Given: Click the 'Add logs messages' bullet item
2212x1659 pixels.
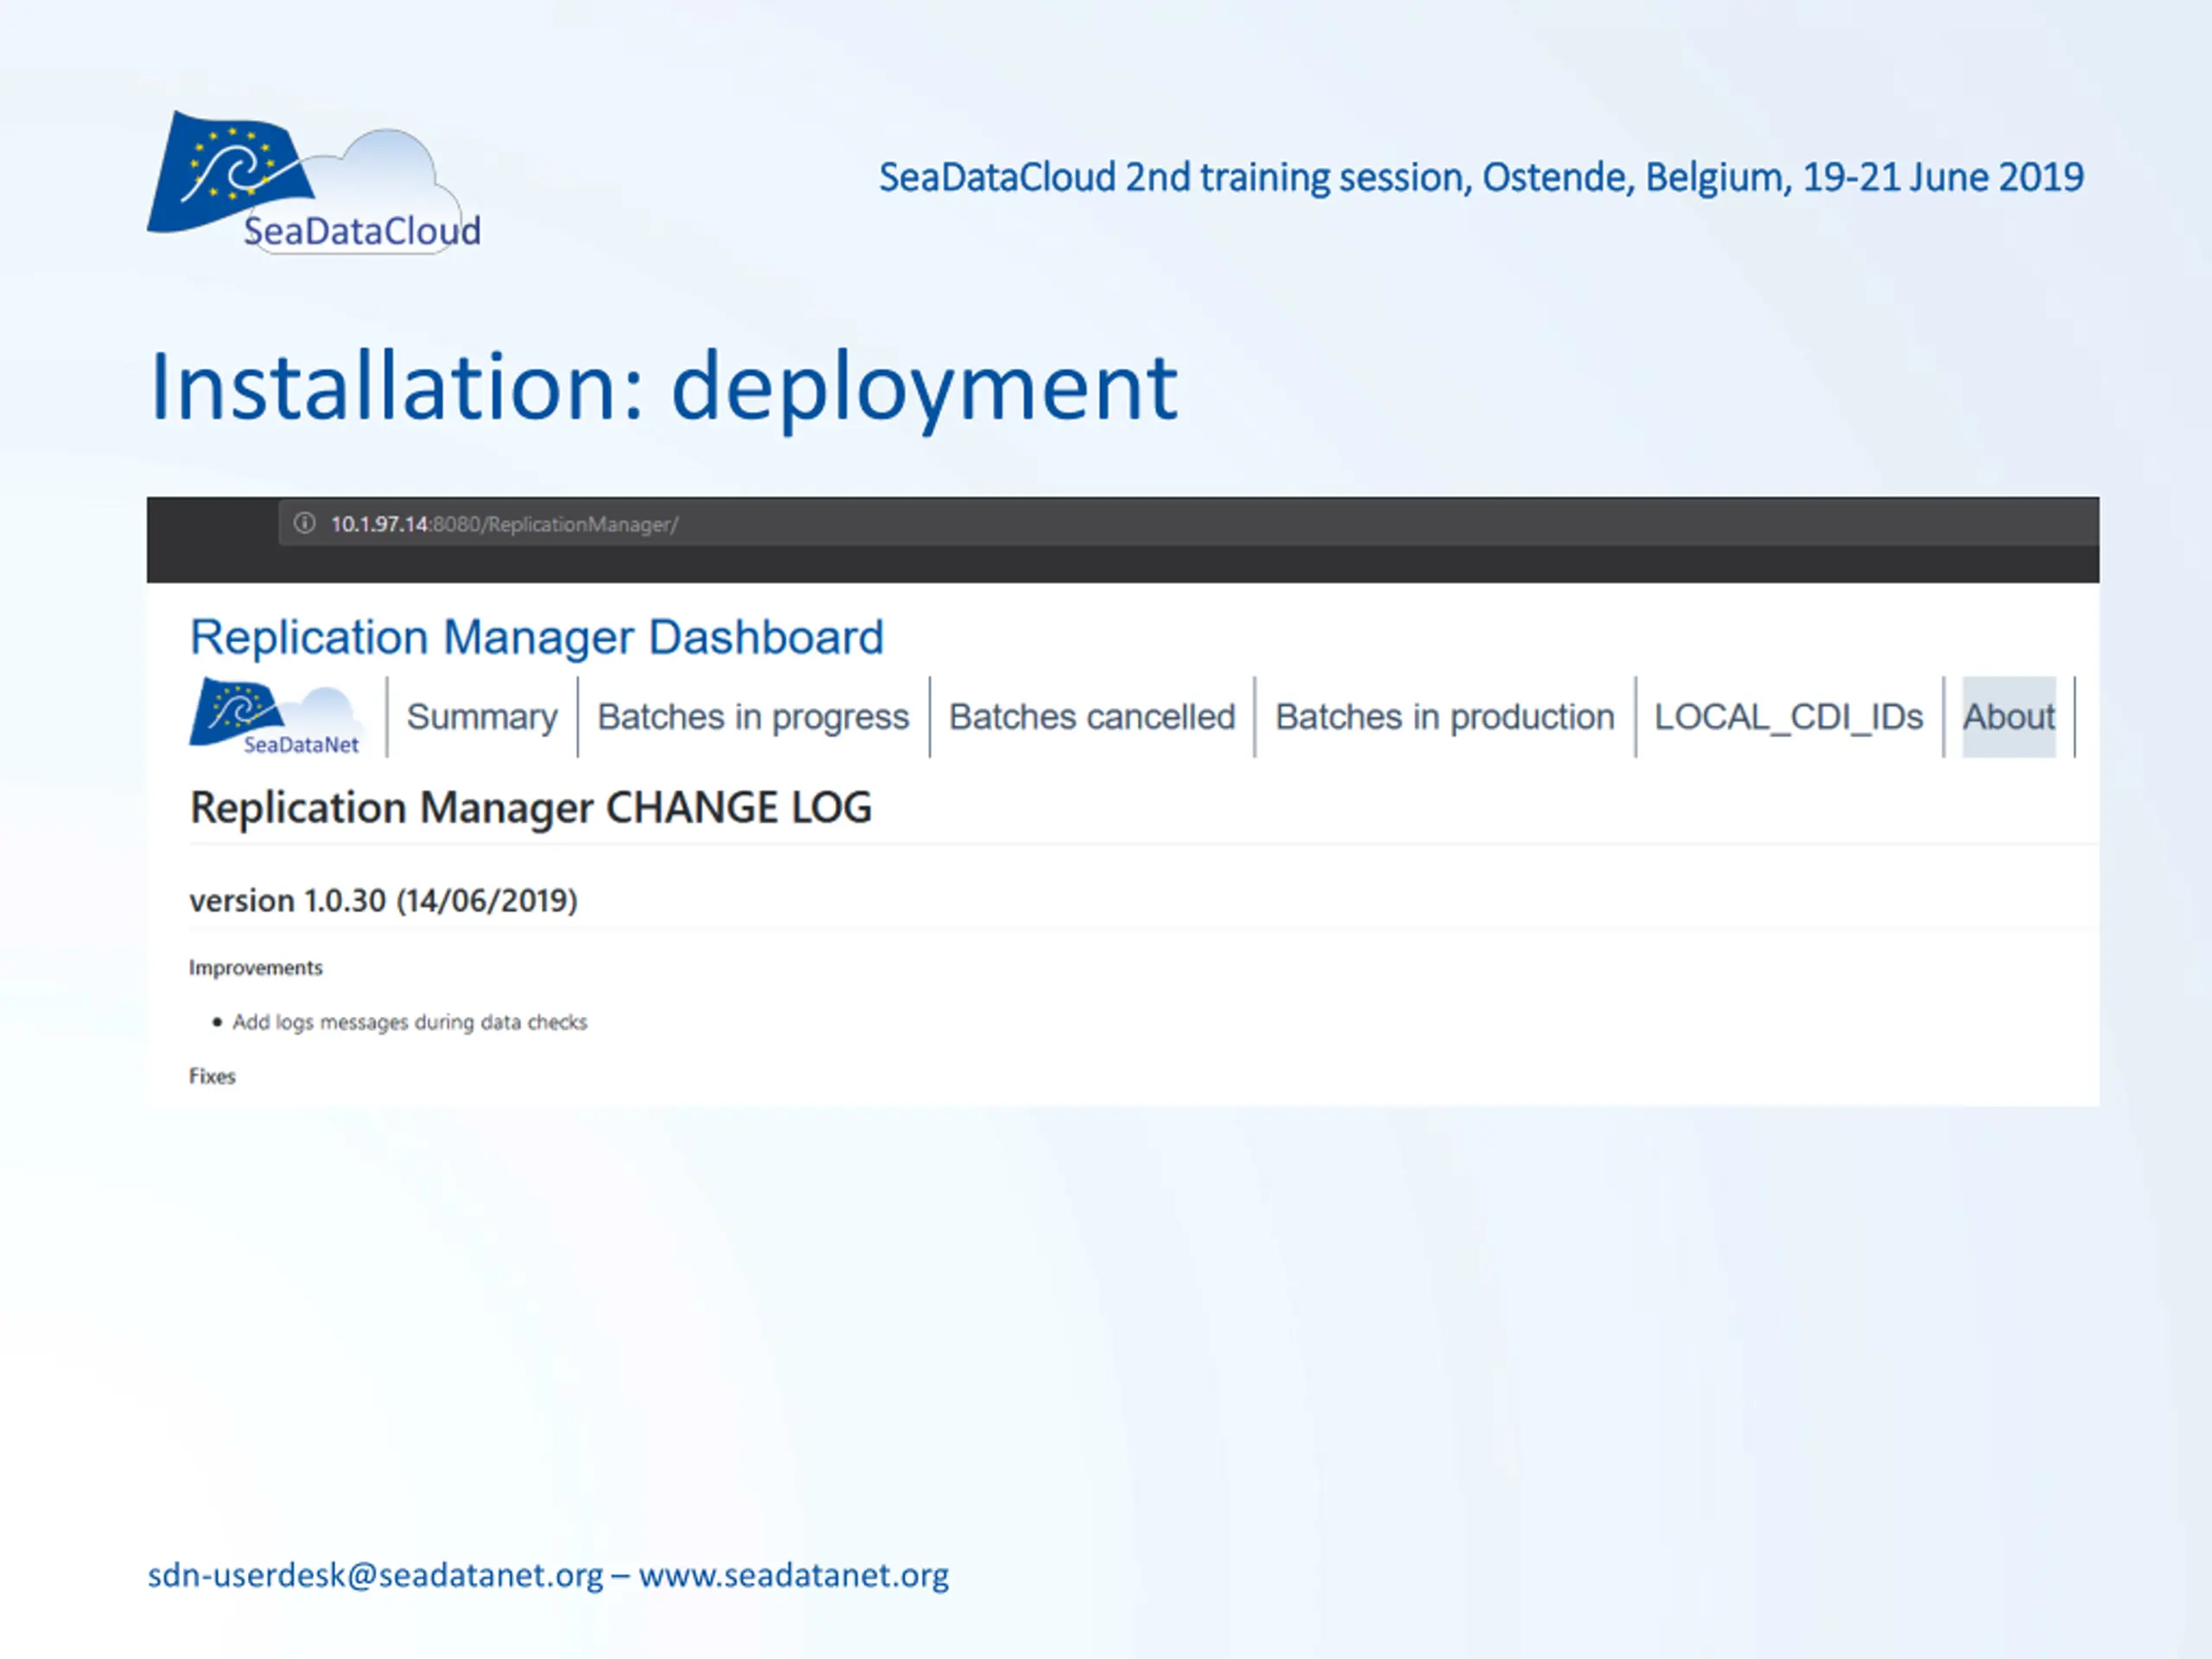Looking at the screenshot, I should point(410,1022).
